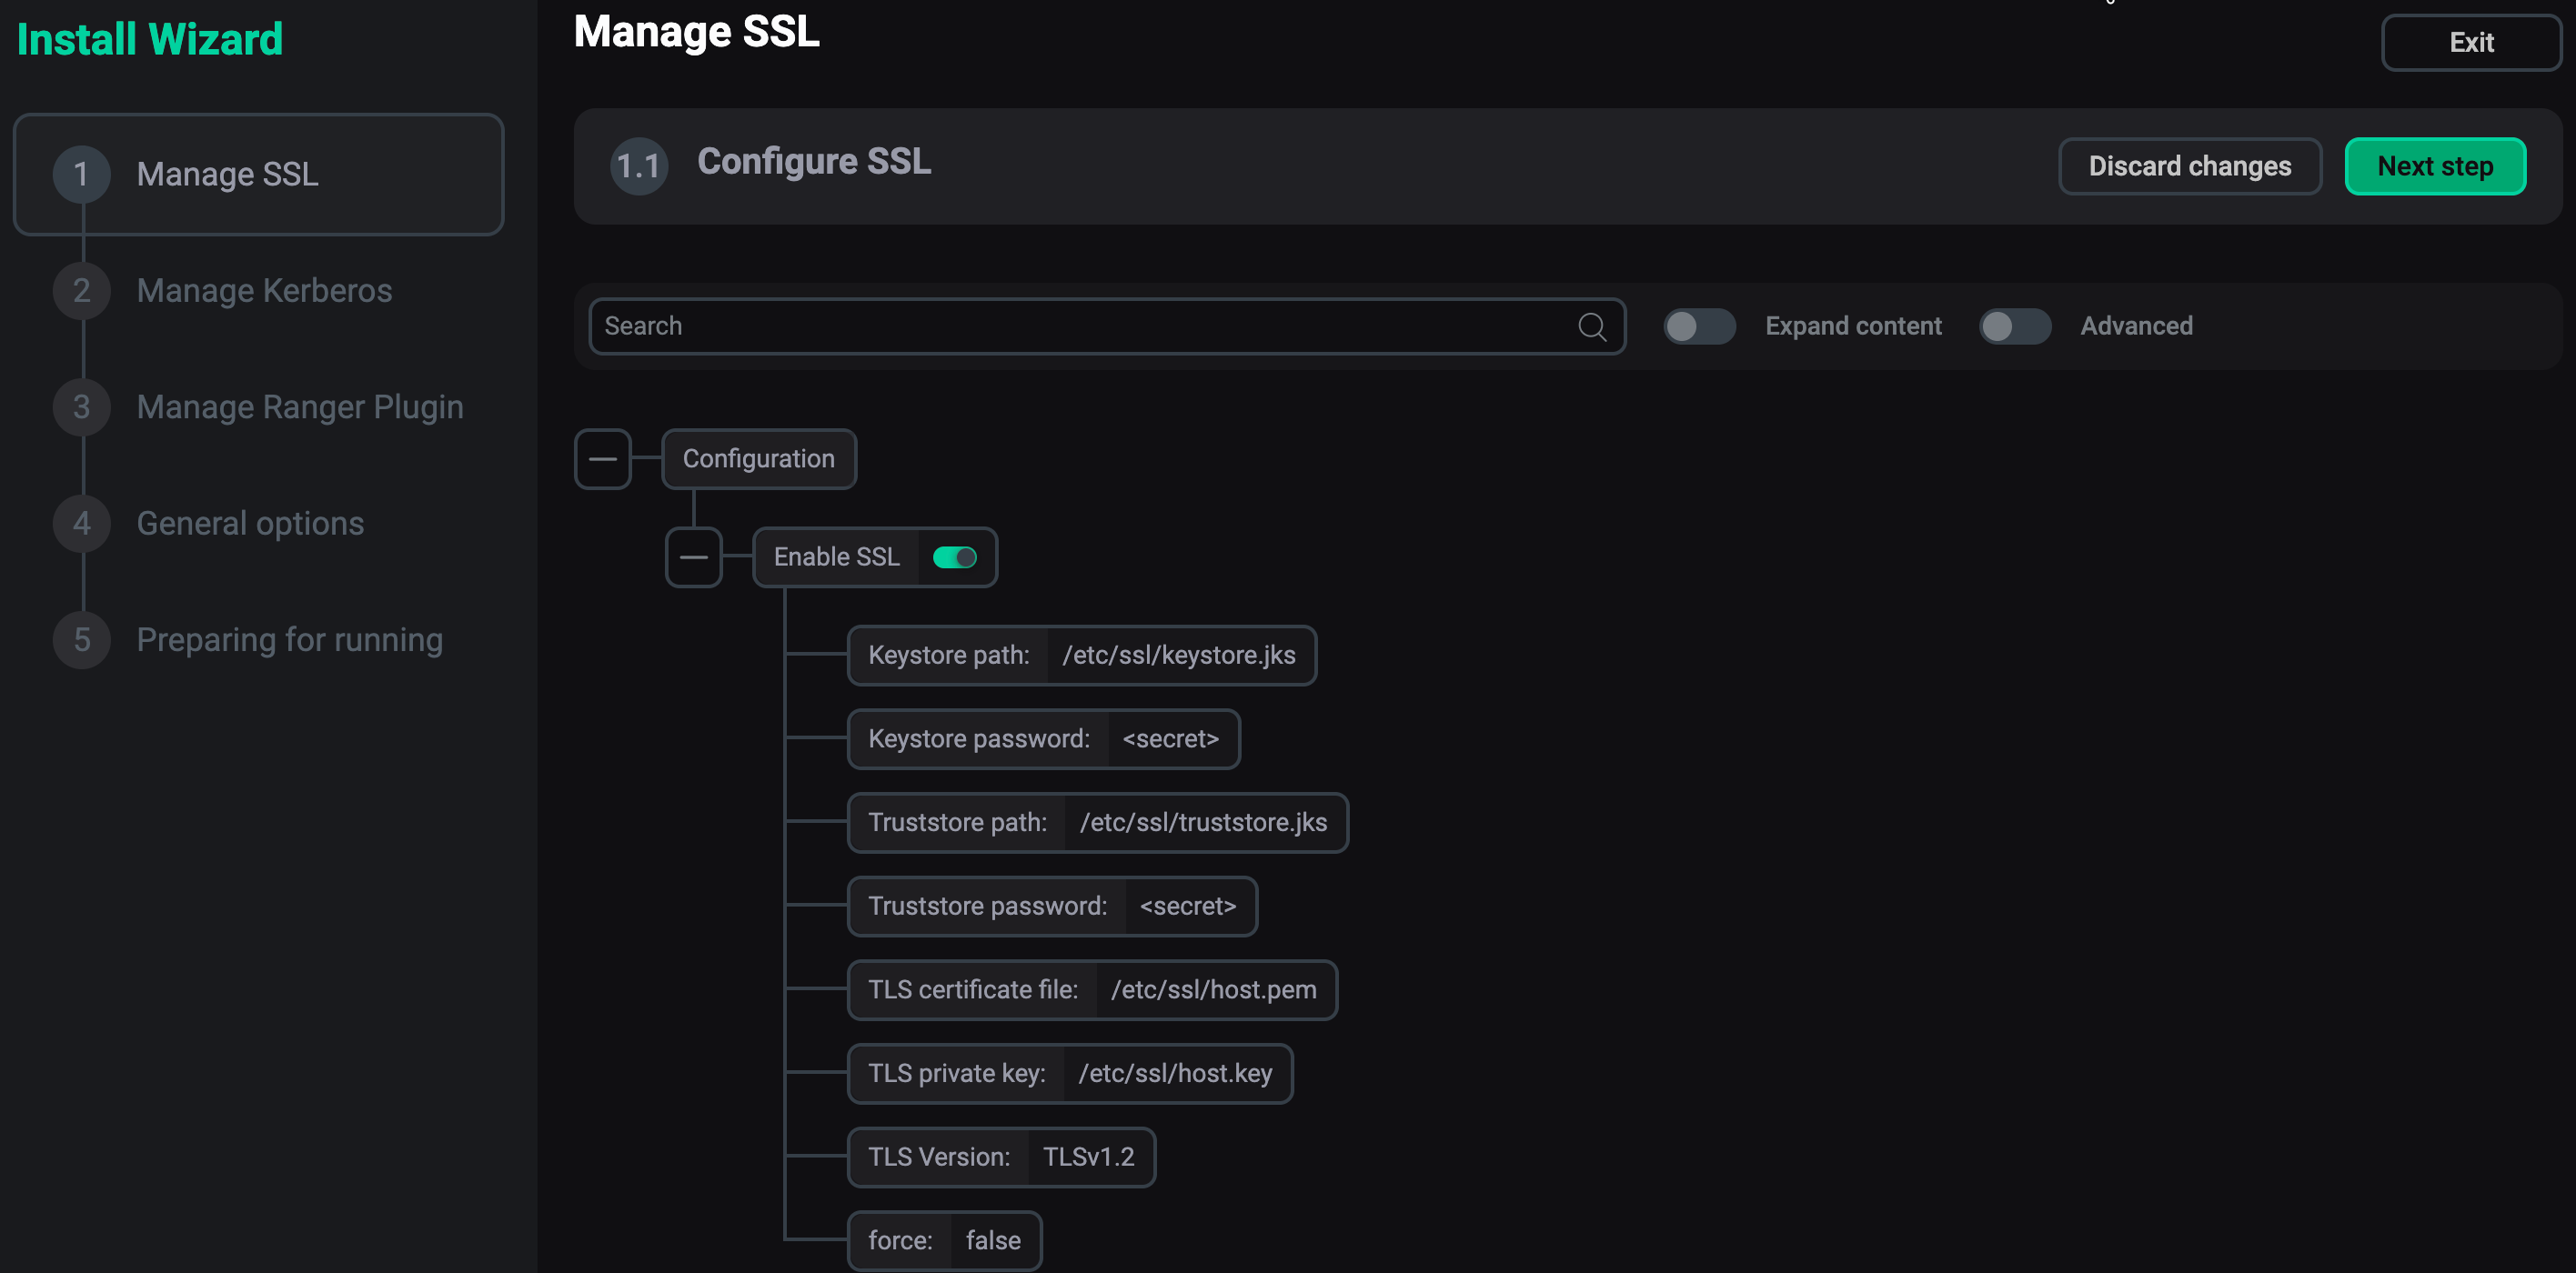Edit the force value false
This screenshot has width=2576, height=1273.
[x=993, y=1241]
